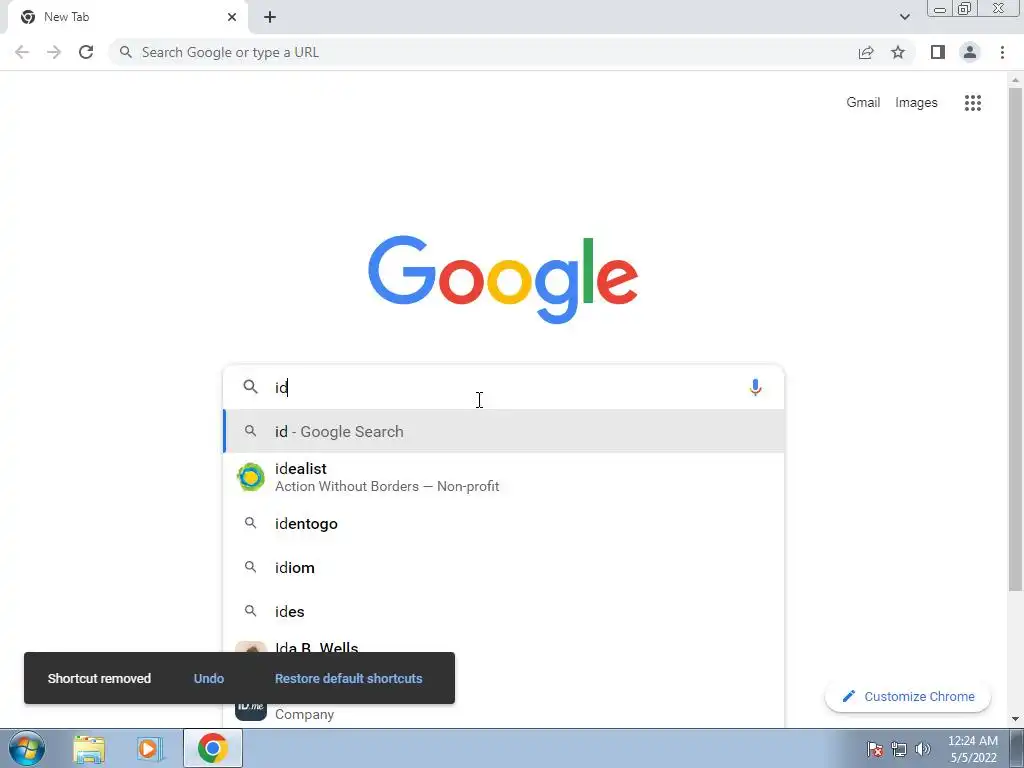Click the magnifier icon beside 'idiom'
1024x768 pixels.
point(250,567)
